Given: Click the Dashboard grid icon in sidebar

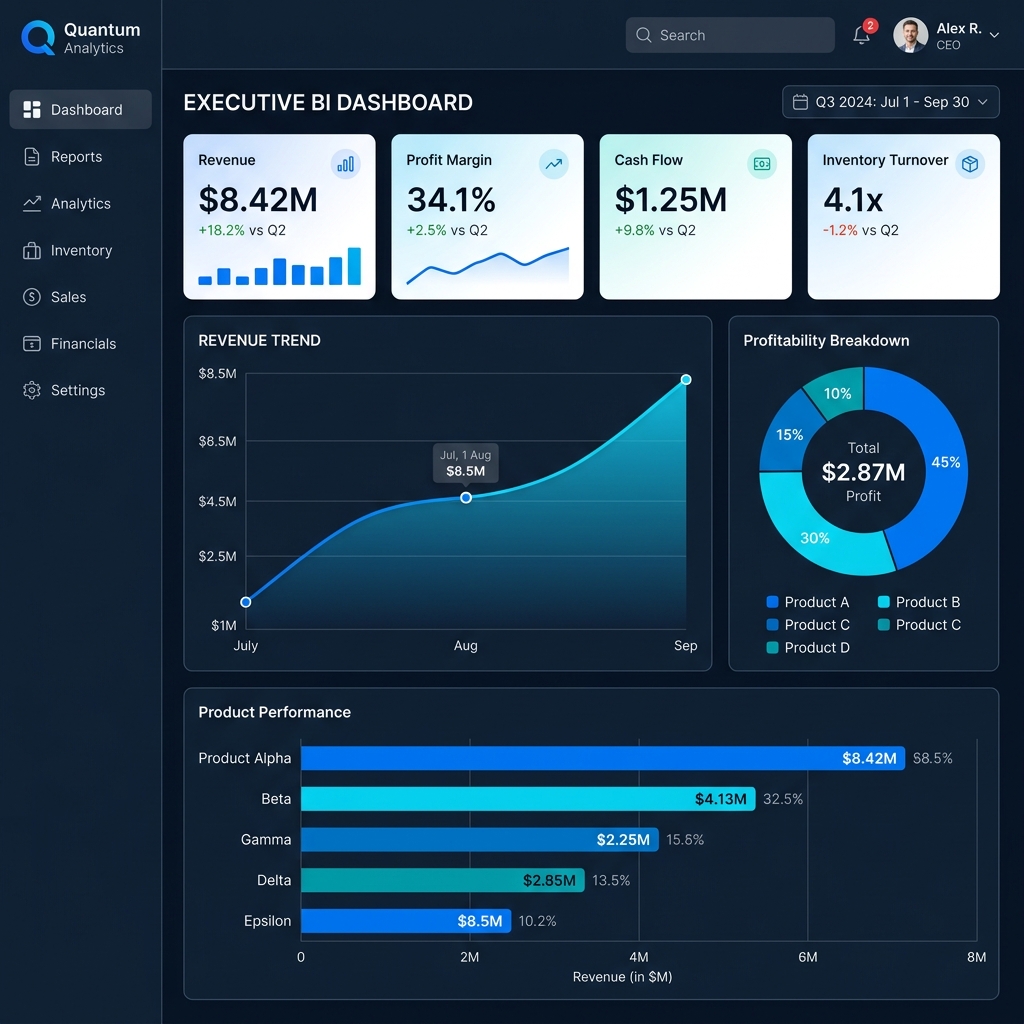Looking at the screenshot, I should click(x=31, y=109).
